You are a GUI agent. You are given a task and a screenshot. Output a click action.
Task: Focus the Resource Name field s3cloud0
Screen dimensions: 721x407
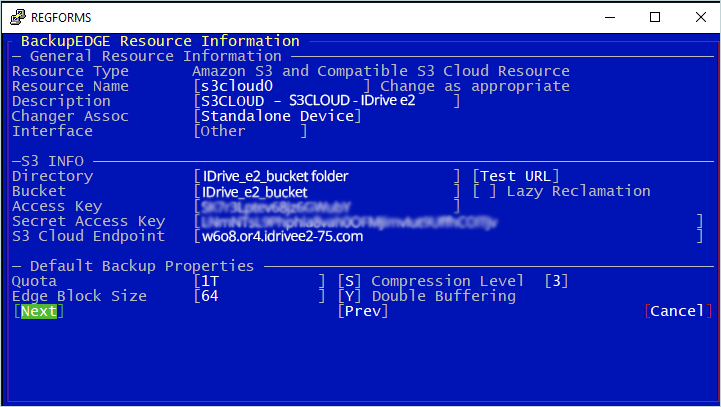pyautogui.click(x=282, y=86)
